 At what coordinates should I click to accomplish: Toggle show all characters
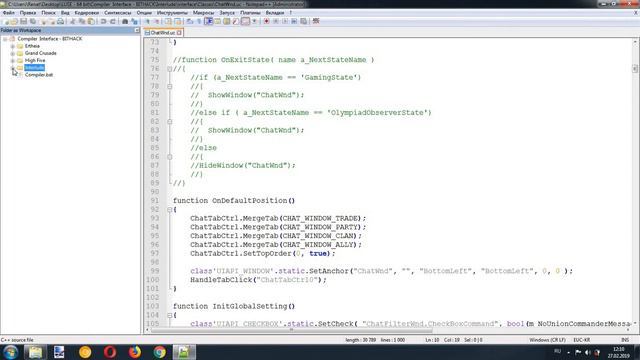click(199, 21)
